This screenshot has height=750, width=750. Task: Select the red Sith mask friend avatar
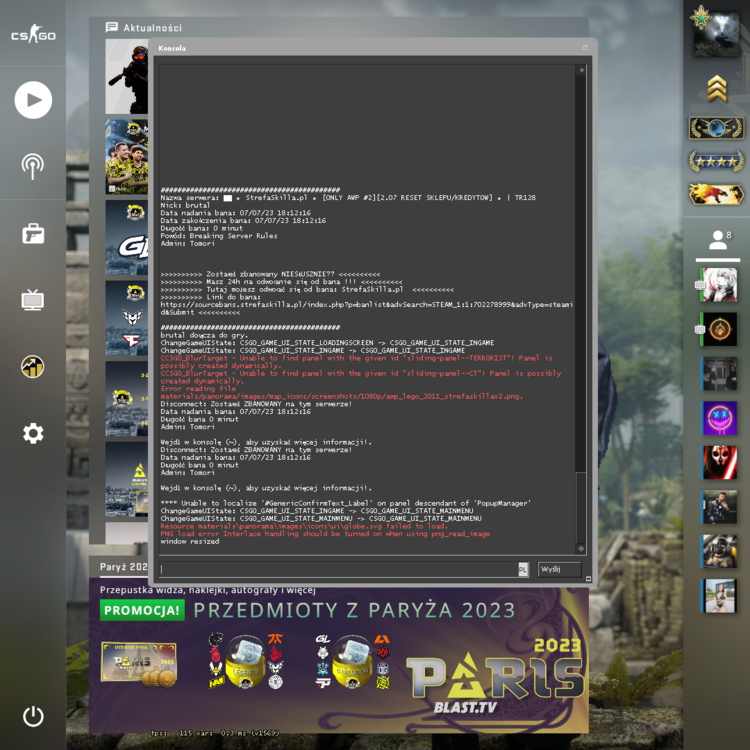pyautogui.click(x=719, y=463)
